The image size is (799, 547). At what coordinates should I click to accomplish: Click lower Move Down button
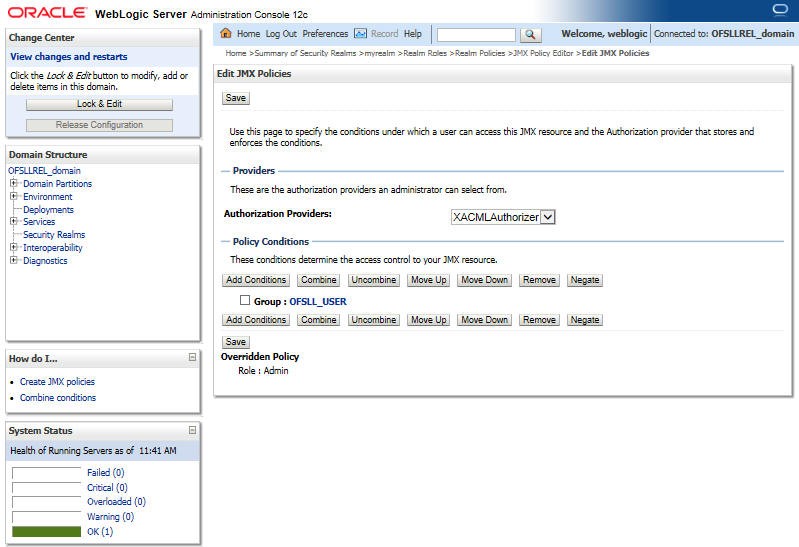(x=484, y=320)
